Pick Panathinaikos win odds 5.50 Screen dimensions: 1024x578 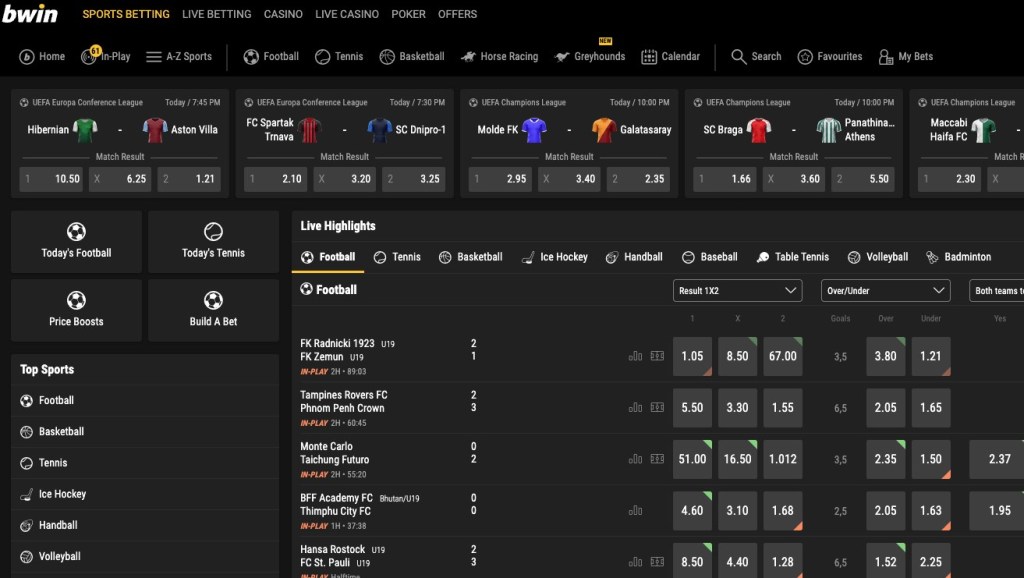pyautogui.click(x=863, y=179)
